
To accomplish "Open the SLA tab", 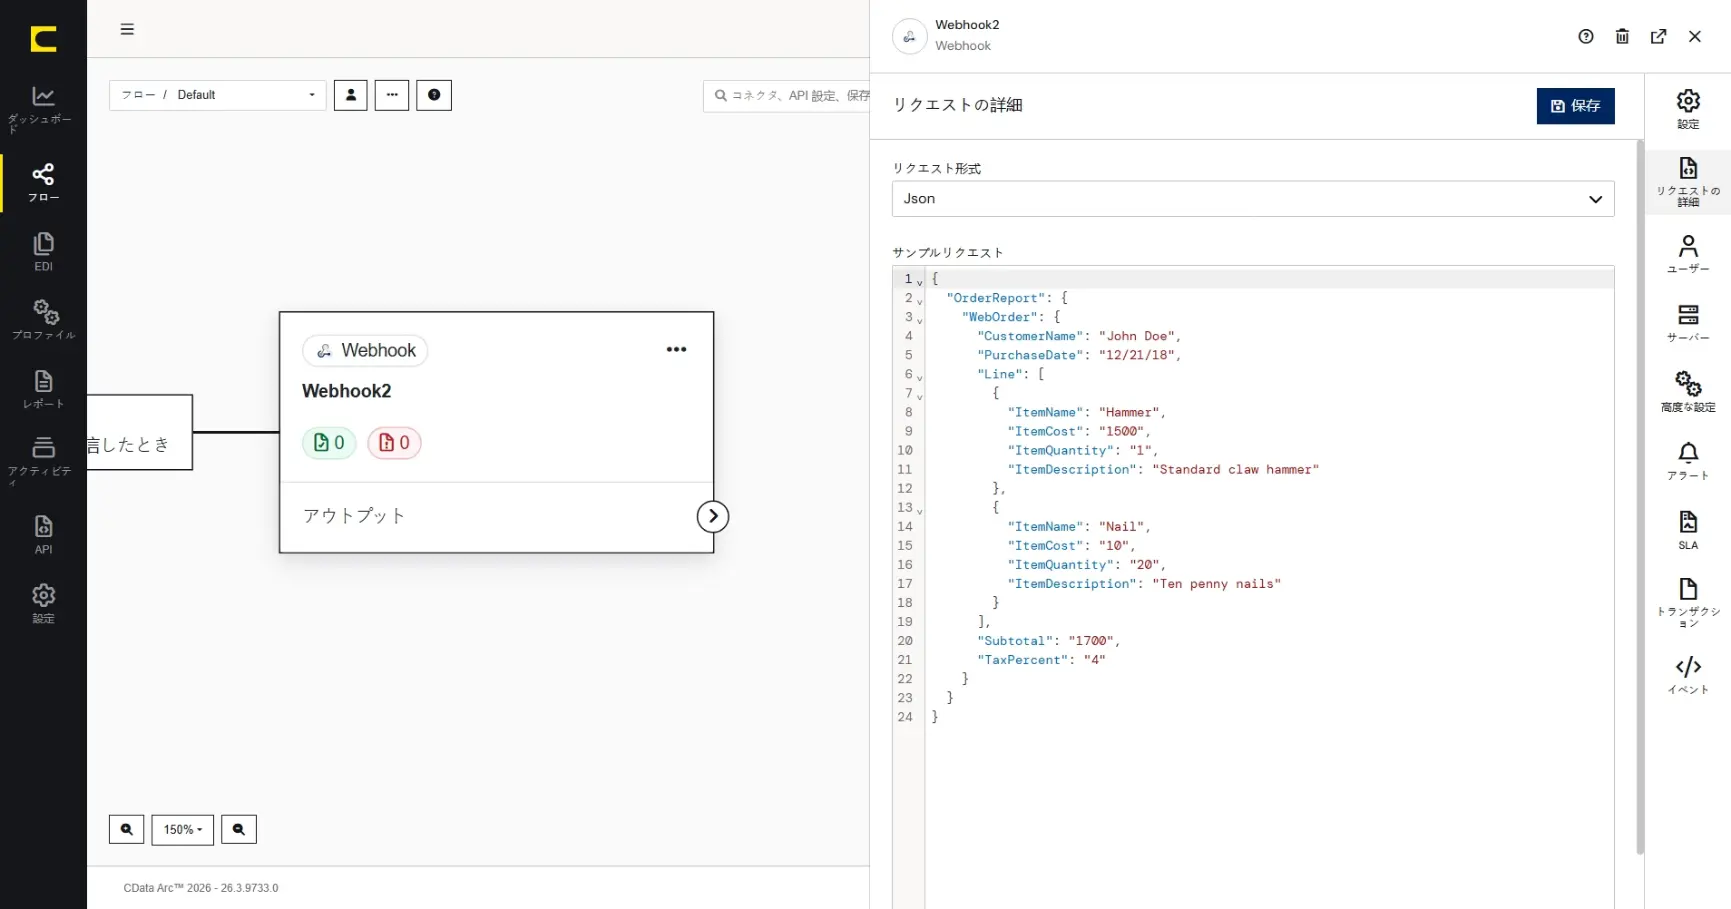I will pyautogui.click(x=1688, y=530).
